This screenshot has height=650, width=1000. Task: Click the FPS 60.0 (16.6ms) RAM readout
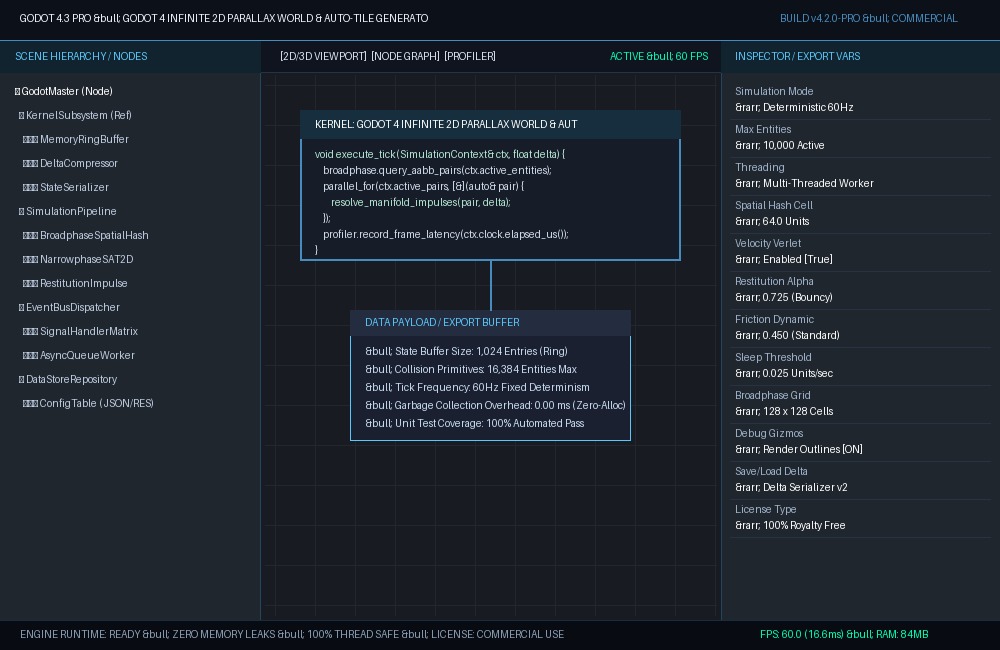tap(844, 635)
